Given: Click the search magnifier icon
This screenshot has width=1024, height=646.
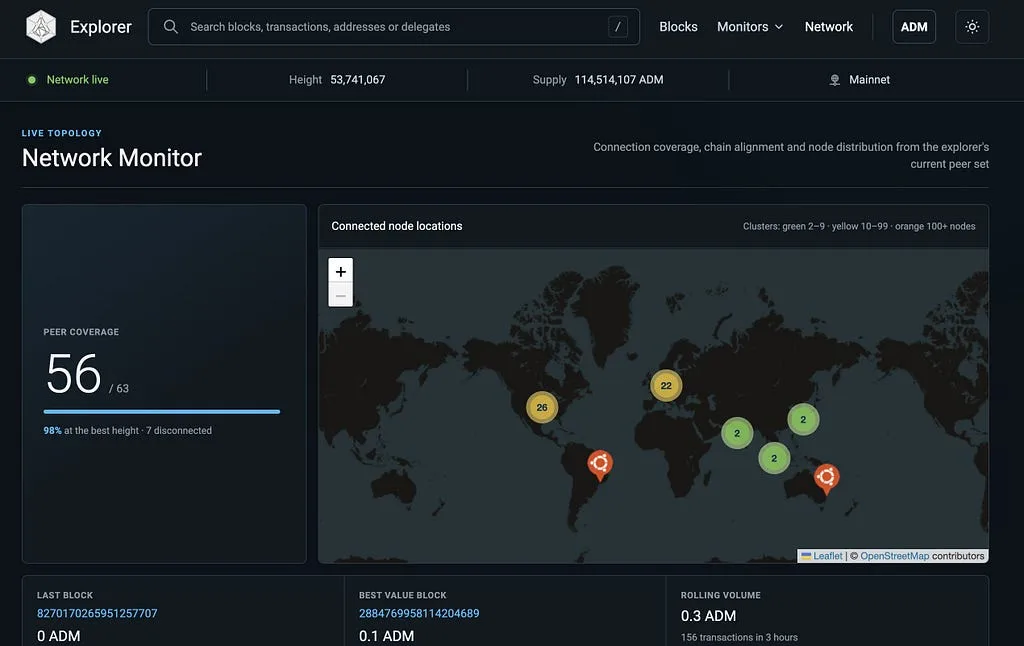Looking at the screenshot, I should click(x=170, y=27).
